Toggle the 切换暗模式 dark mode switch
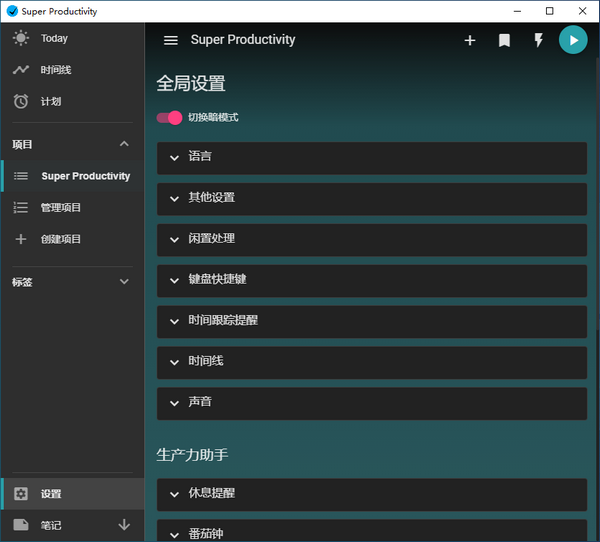The width and height of the screenshot is (600, 542). tap(170, 117)
